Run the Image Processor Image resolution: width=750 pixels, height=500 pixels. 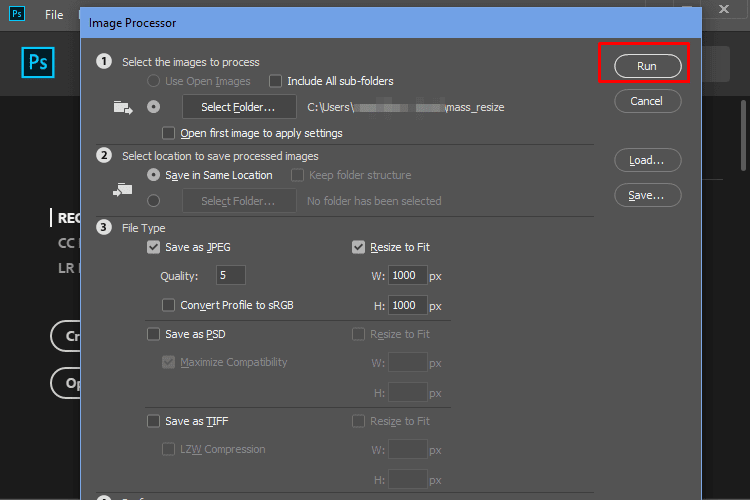[647, 66]
